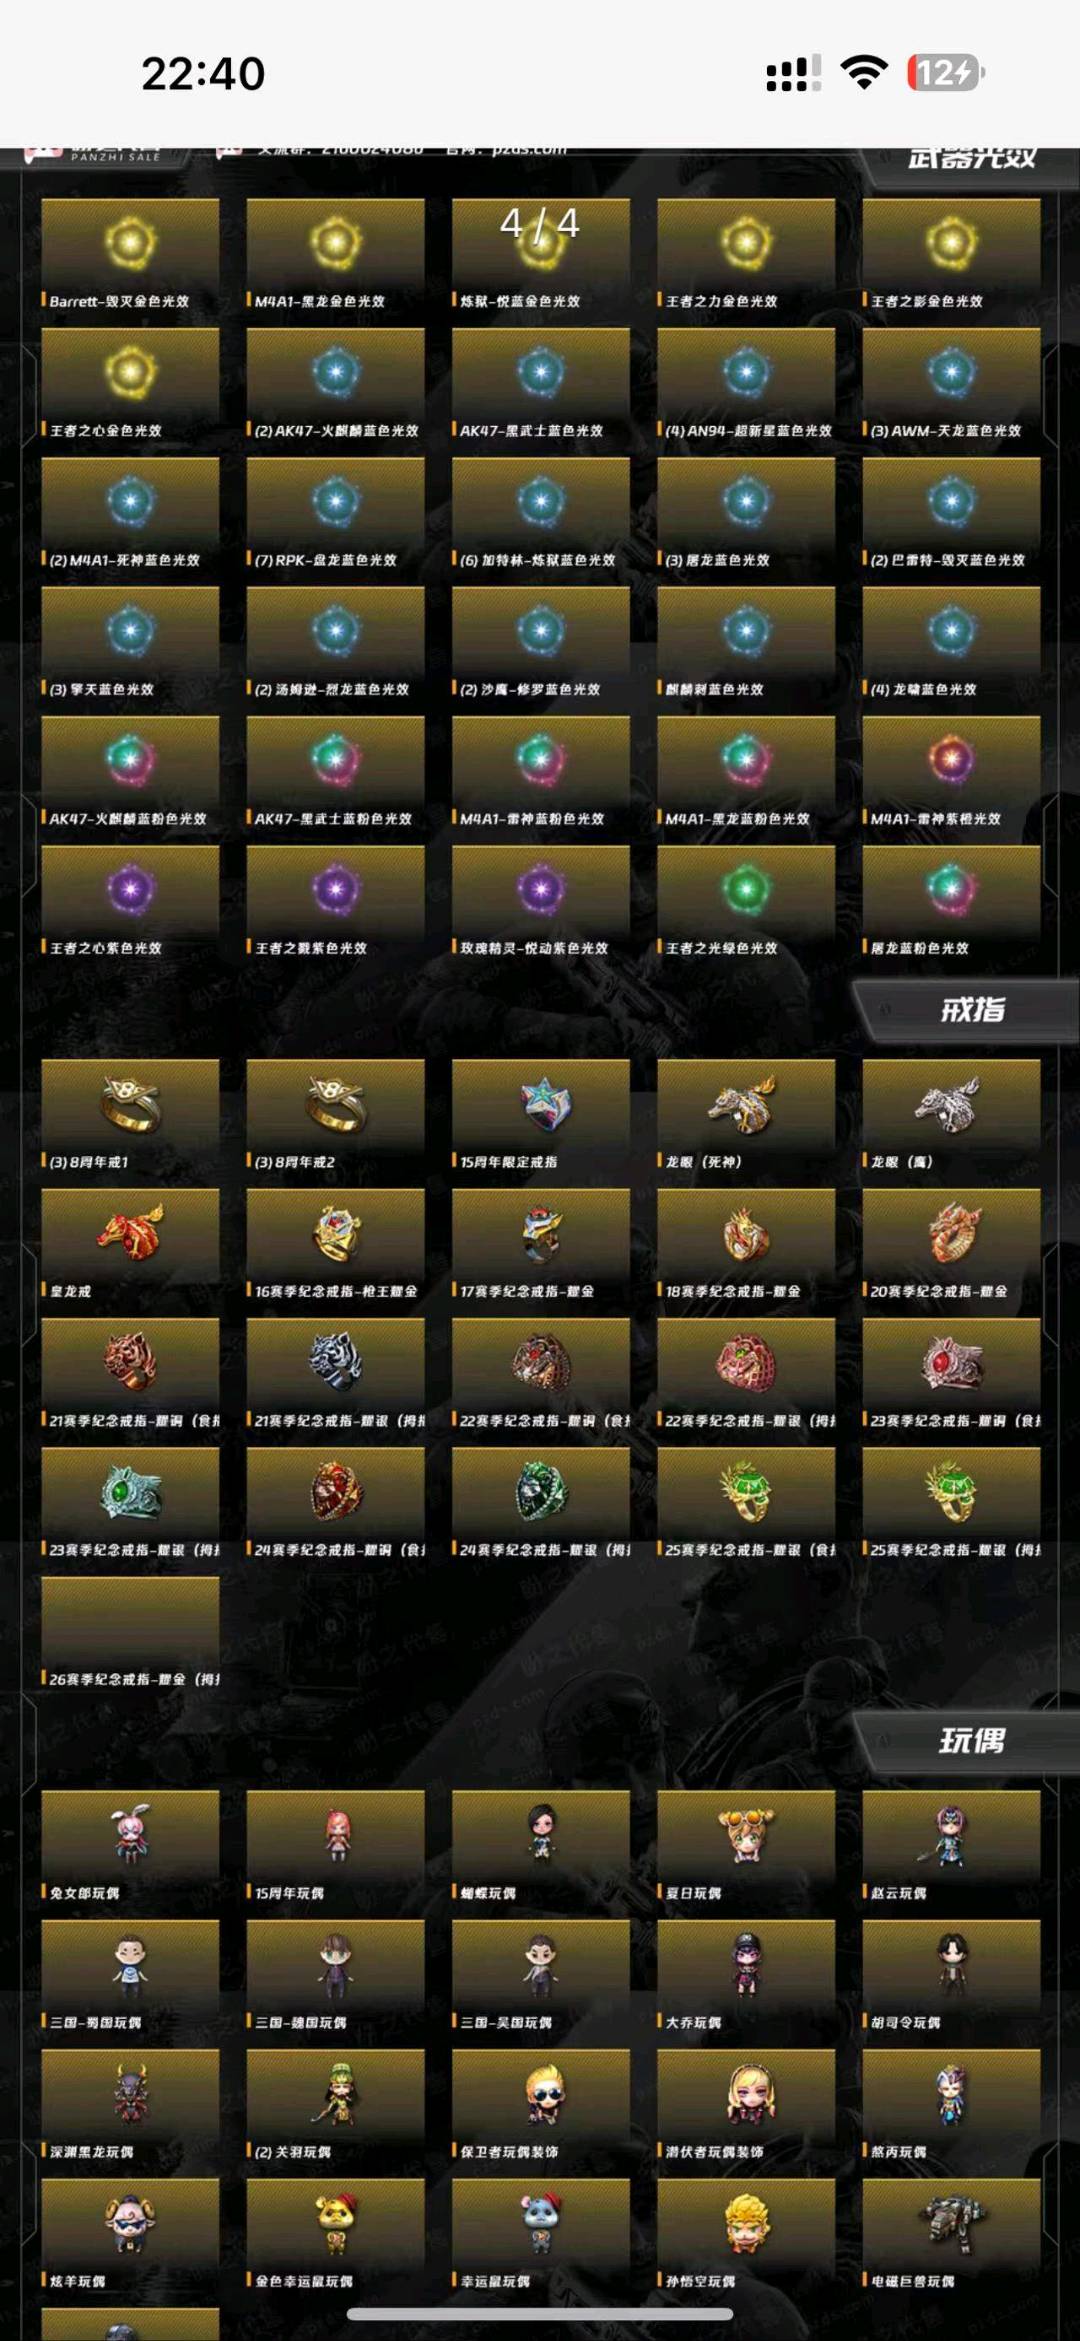
Task: Tap the 玩偶 section header
Action: pos(971,1741)
